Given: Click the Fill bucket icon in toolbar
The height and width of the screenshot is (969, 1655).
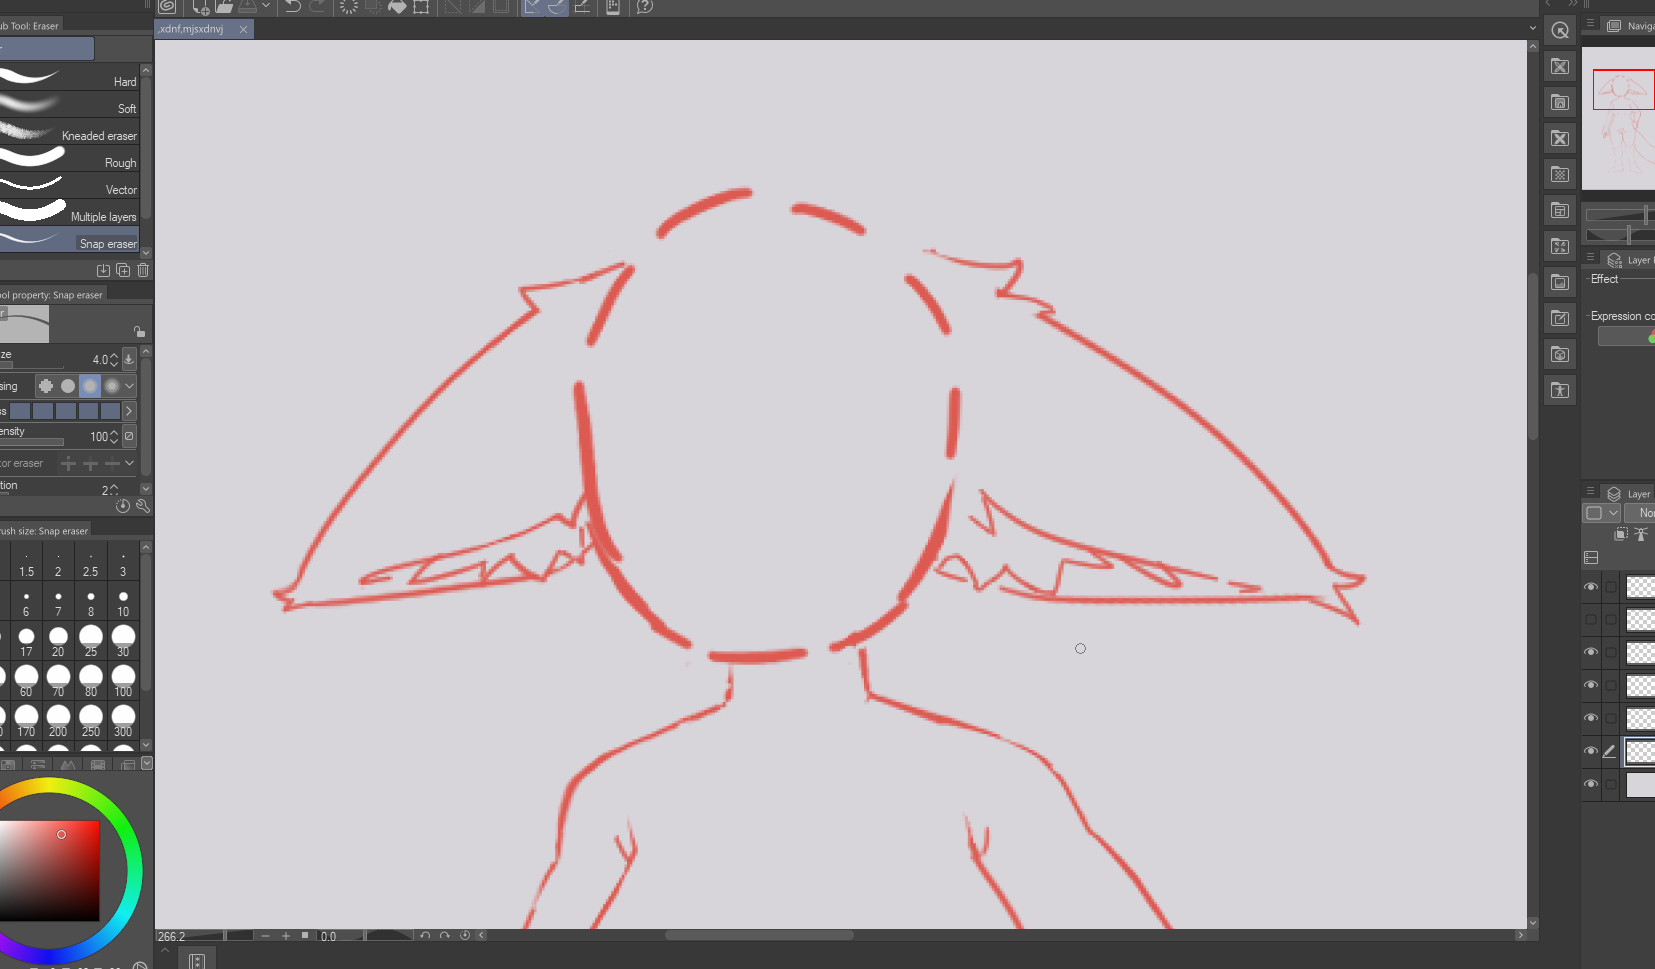Looking at the screenshot, I should pyautogui.click(x=397, y=6).
